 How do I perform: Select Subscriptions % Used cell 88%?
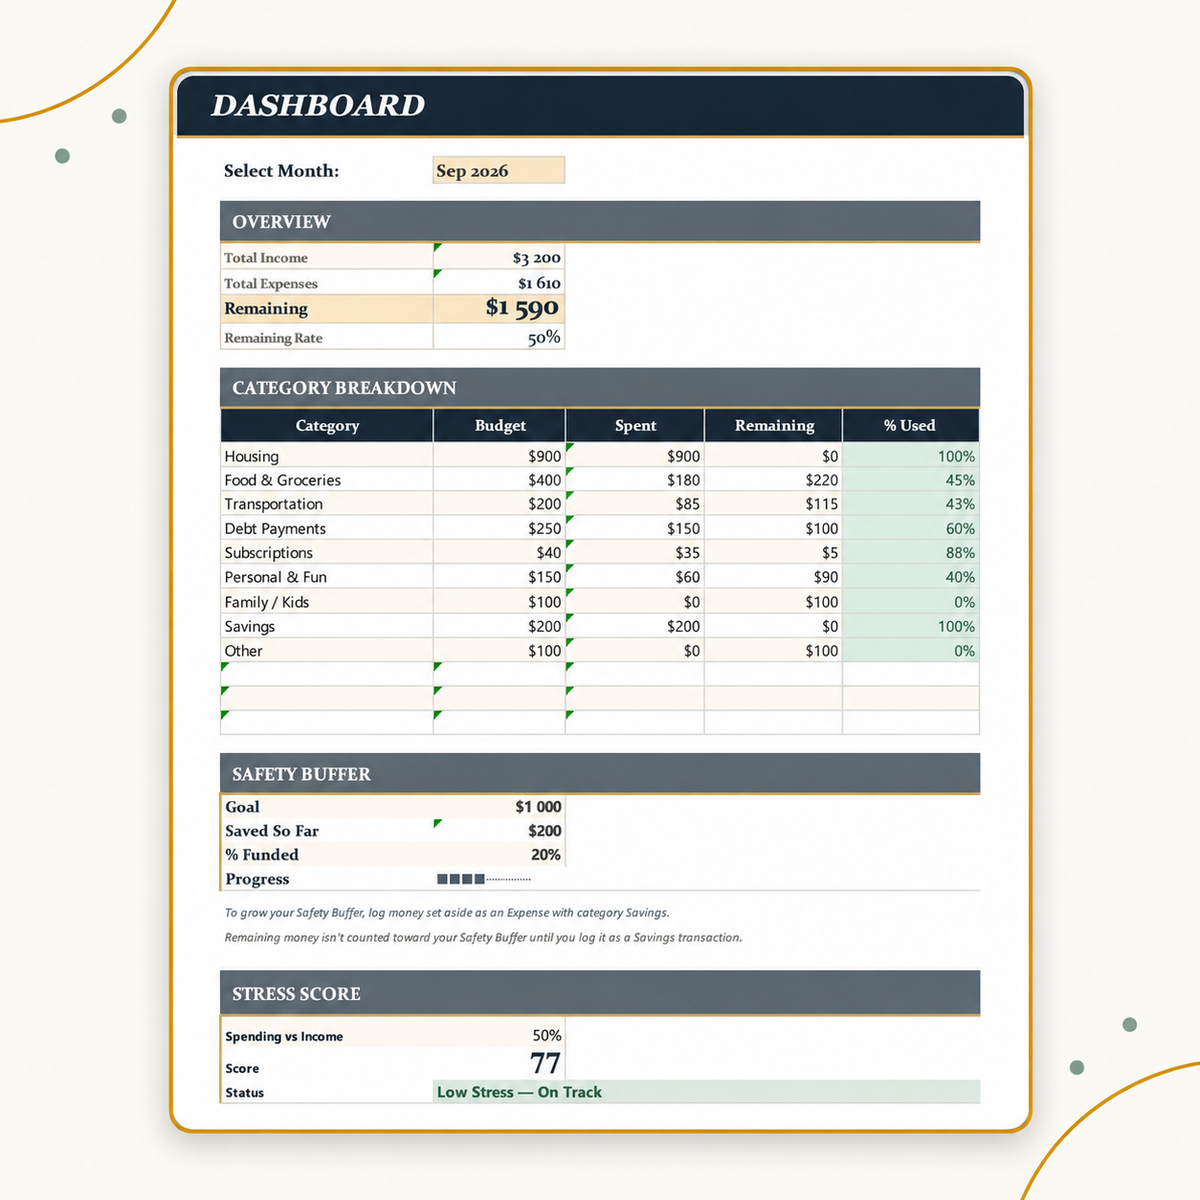[911, 553]
